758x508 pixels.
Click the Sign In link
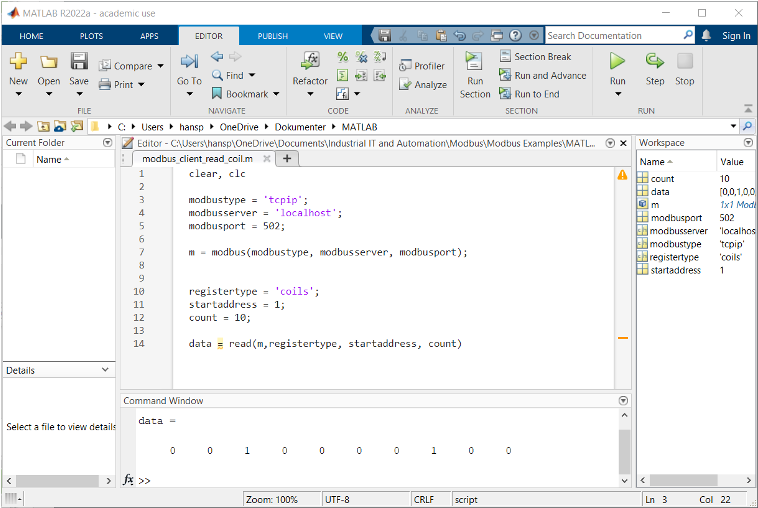pos(736,36)
